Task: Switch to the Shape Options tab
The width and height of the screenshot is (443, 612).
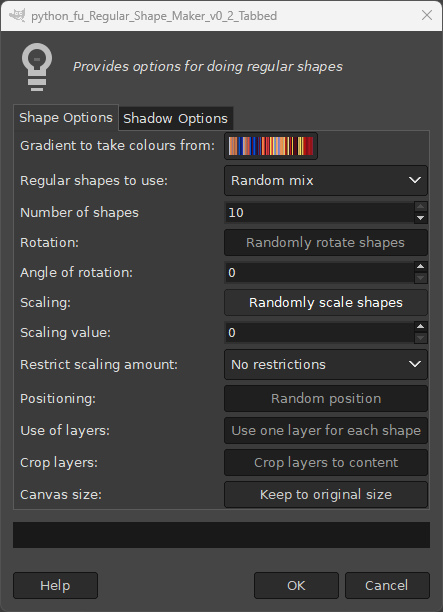Action: 66,117
